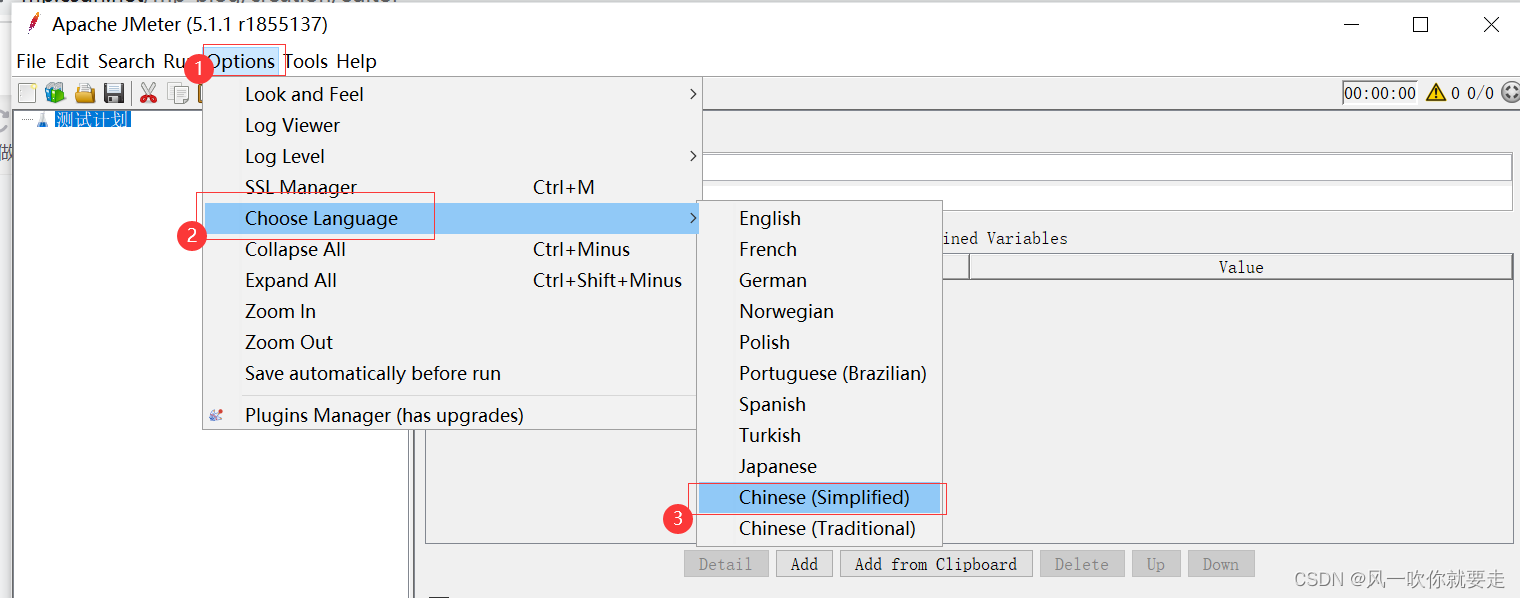The height and width of the screenshot is (598, 1520).
Task: Select Portuguese (Brazilian) language
Action: pyautogui.click(x=819, y=373)
